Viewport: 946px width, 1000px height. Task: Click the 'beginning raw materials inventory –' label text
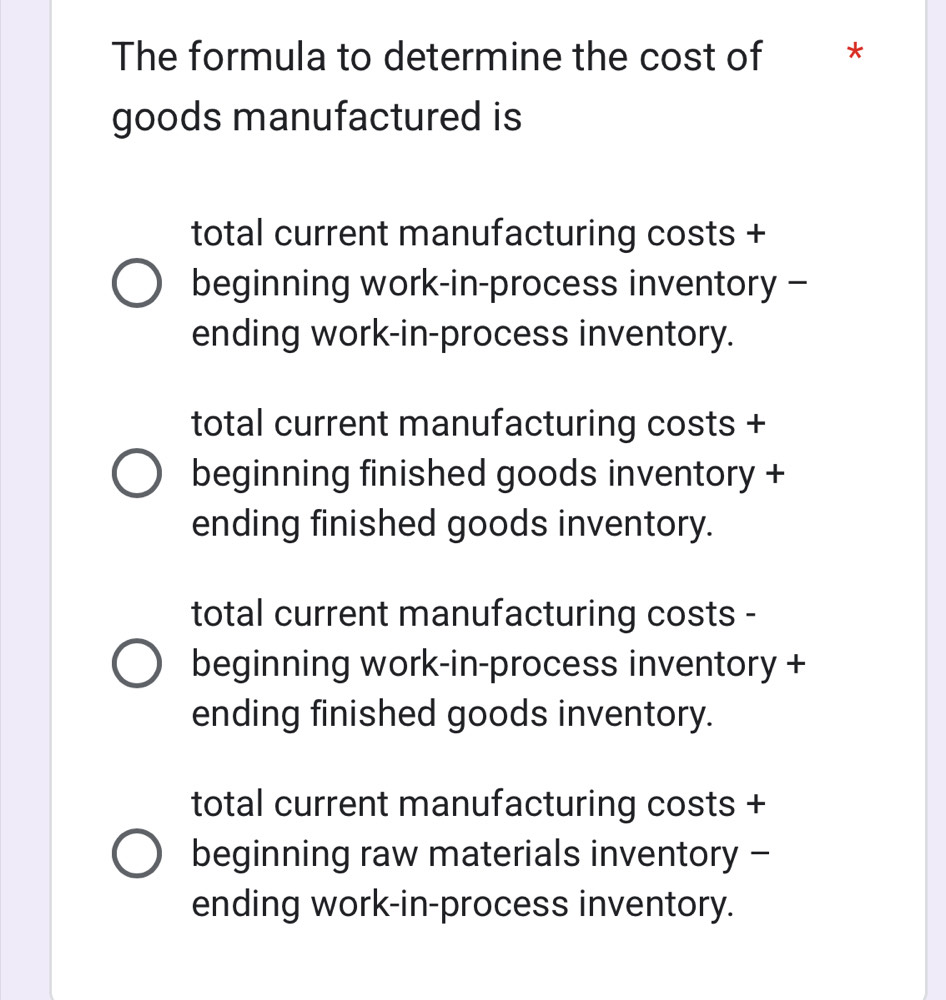coord(480,855)
